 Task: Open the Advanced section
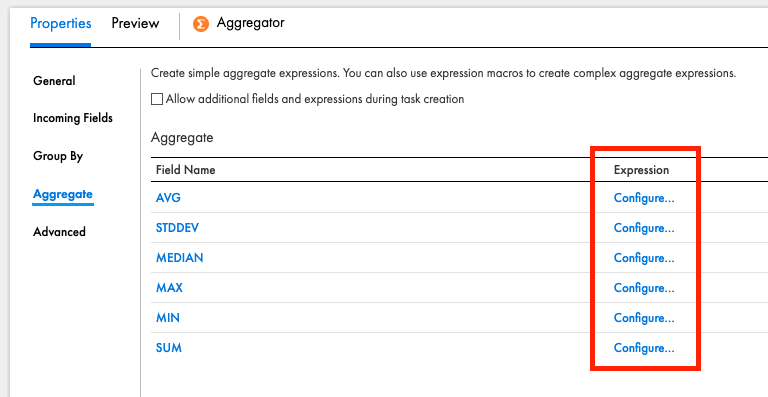tap(59, 232)
